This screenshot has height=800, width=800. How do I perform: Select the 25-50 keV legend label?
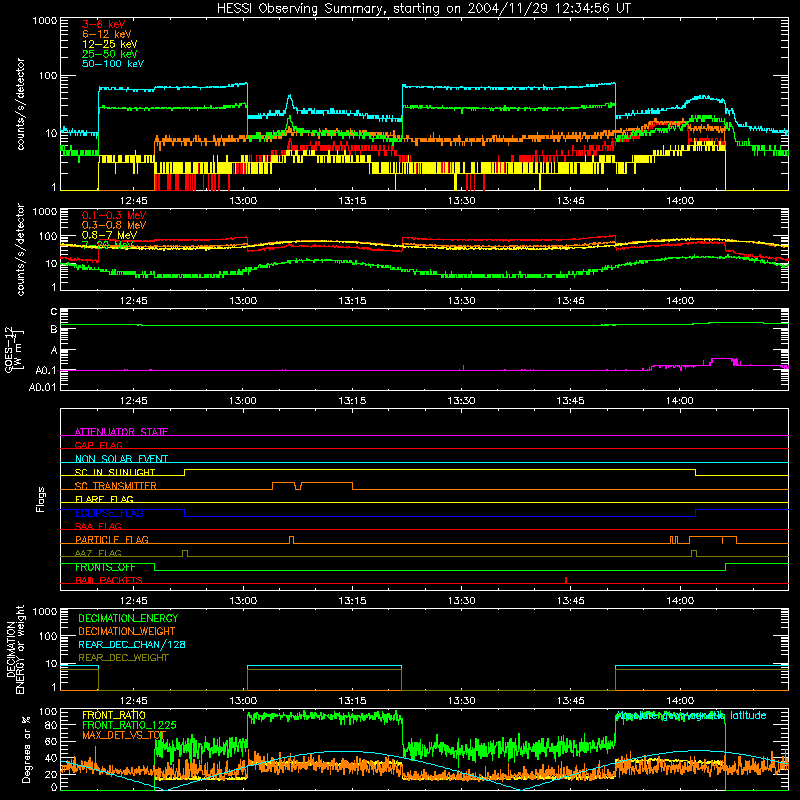pyautogui.click(x=110, y=54)
